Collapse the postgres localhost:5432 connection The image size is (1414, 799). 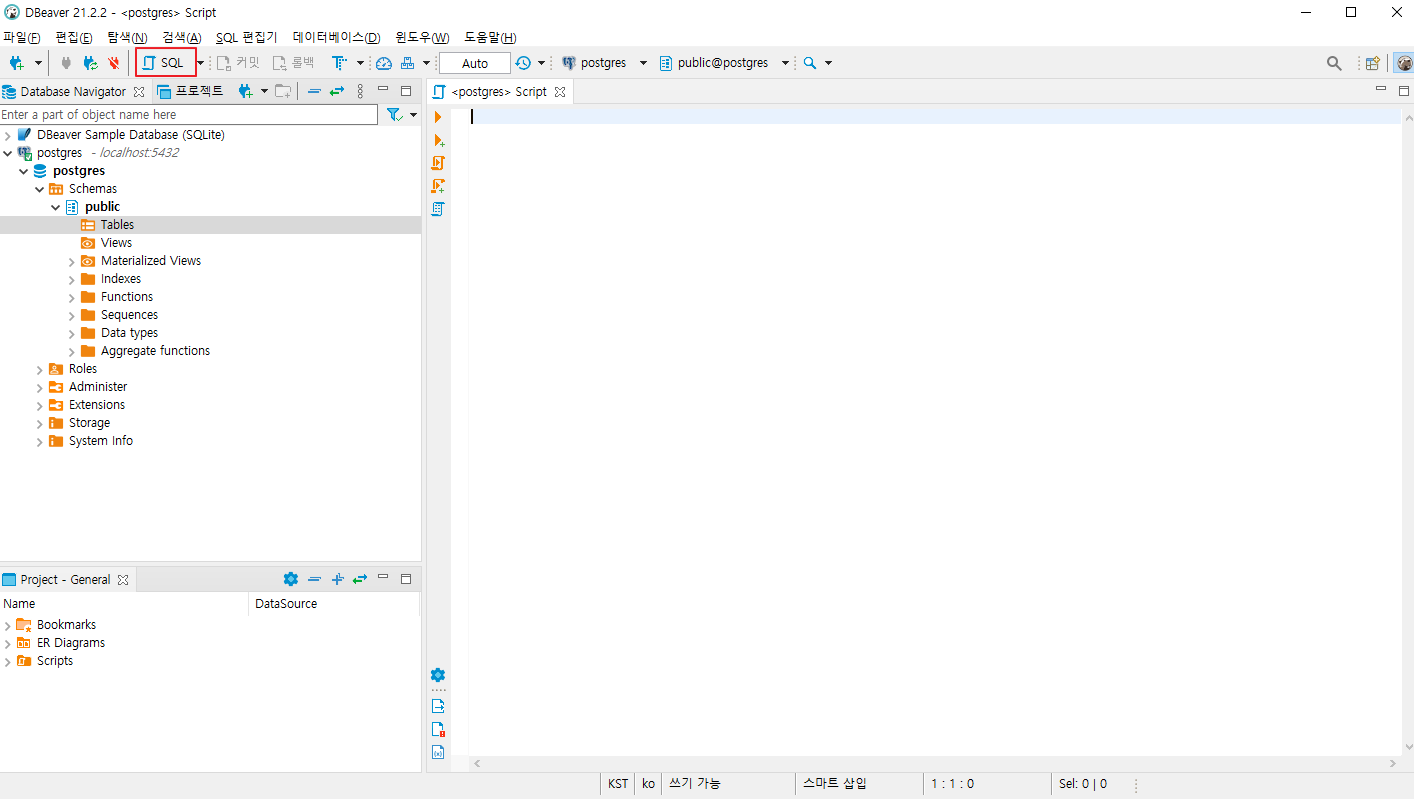[x=8, y=153]
